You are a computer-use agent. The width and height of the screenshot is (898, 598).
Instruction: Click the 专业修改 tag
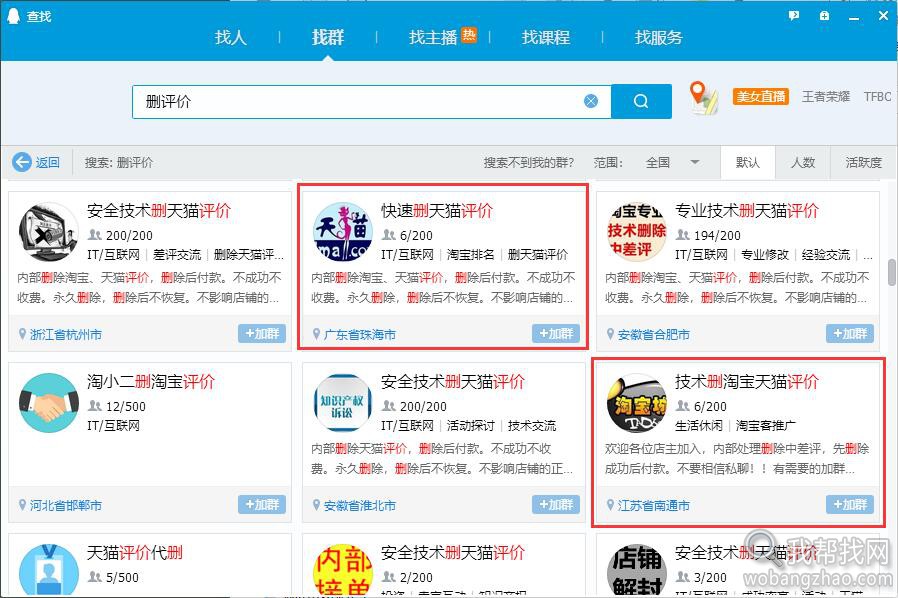(765, 255)
